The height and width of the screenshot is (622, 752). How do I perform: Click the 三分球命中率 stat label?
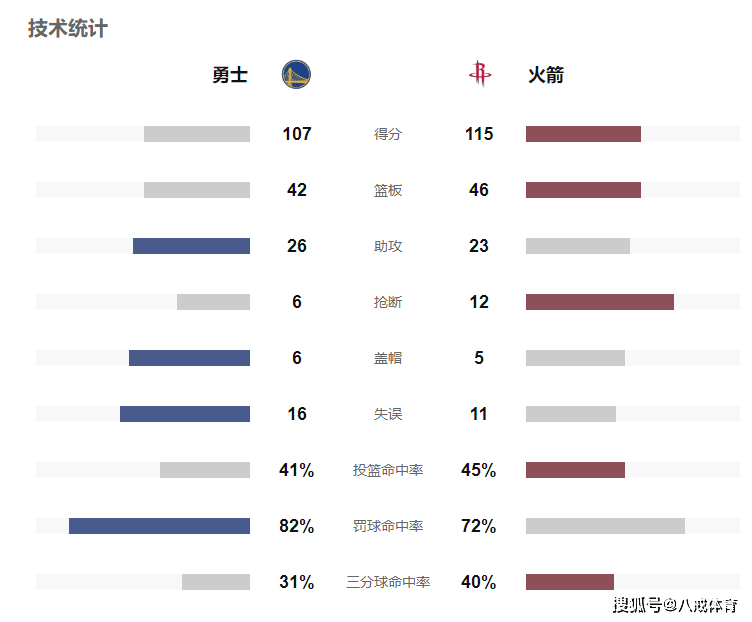coord(388,582)
